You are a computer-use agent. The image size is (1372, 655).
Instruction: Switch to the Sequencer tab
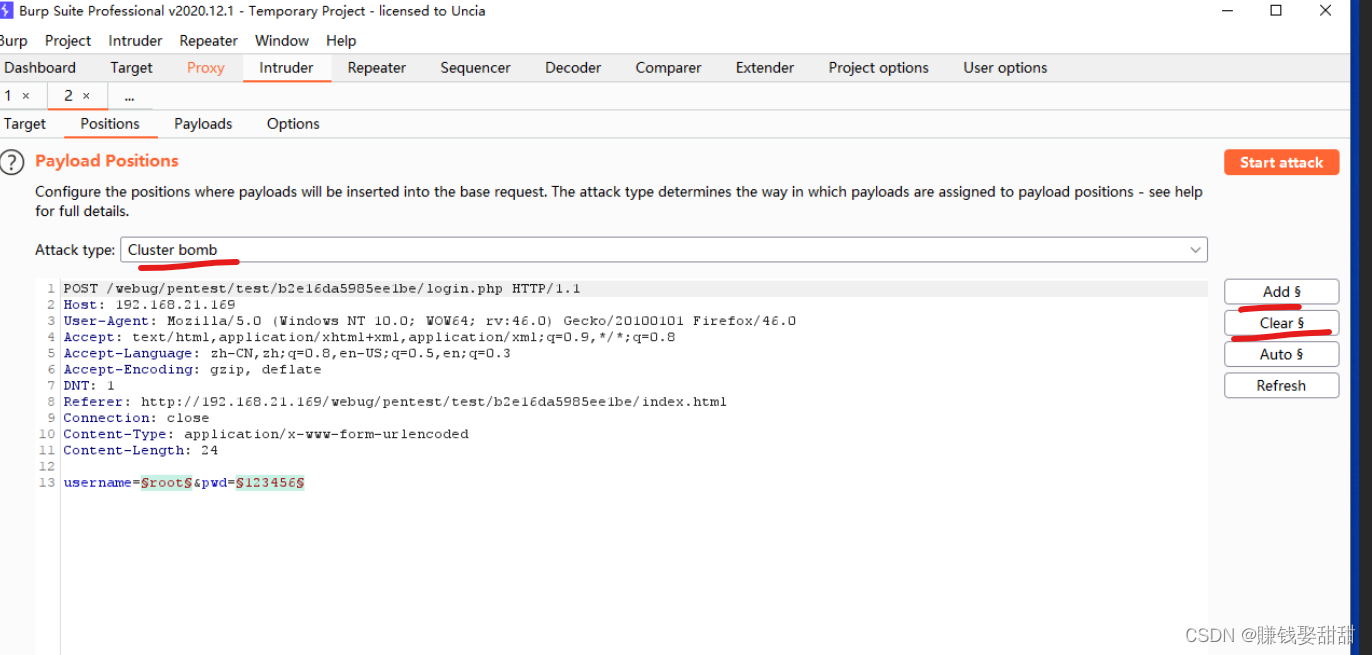(x=475, y=68)
